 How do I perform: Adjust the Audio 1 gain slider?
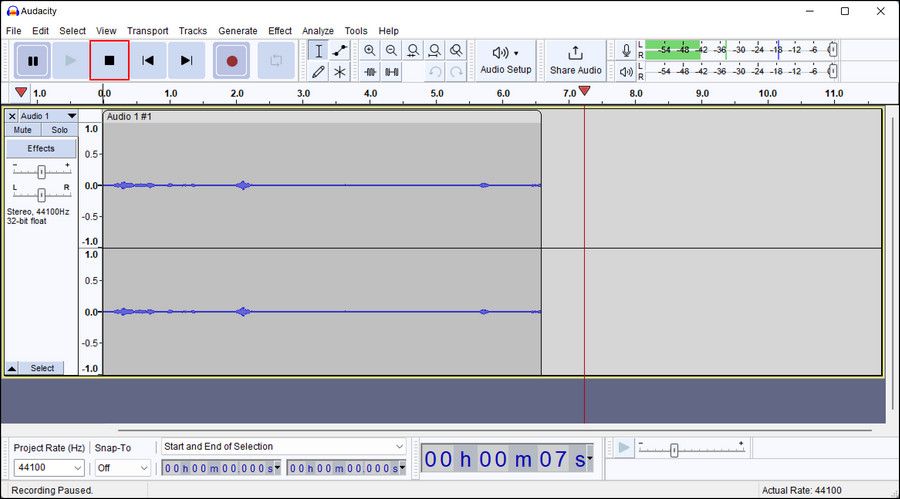point(41,172)
